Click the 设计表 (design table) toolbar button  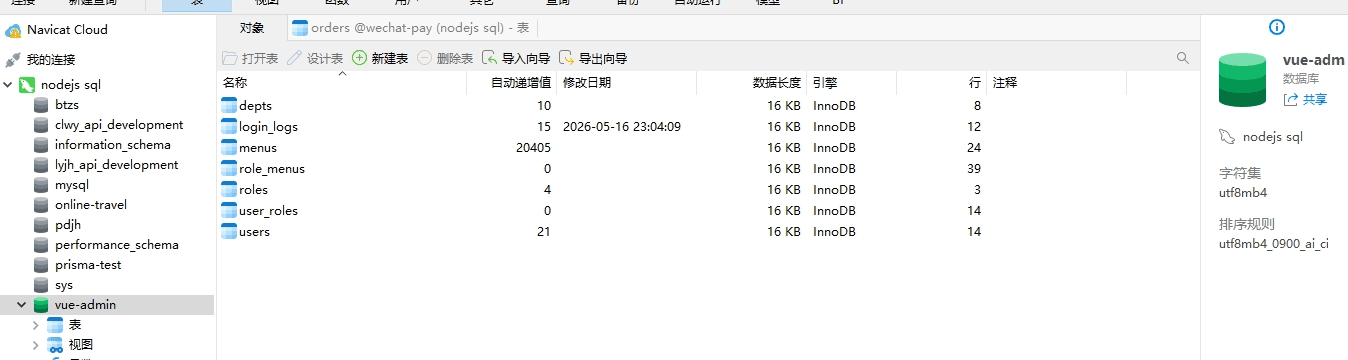pyautogui.click(x=315, y=58)
